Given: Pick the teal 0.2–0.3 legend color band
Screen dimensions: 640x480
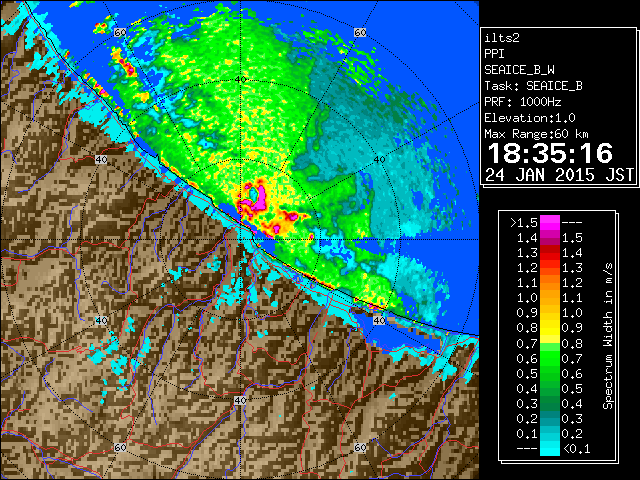Looking at the screenshot, I should [549, 418].
